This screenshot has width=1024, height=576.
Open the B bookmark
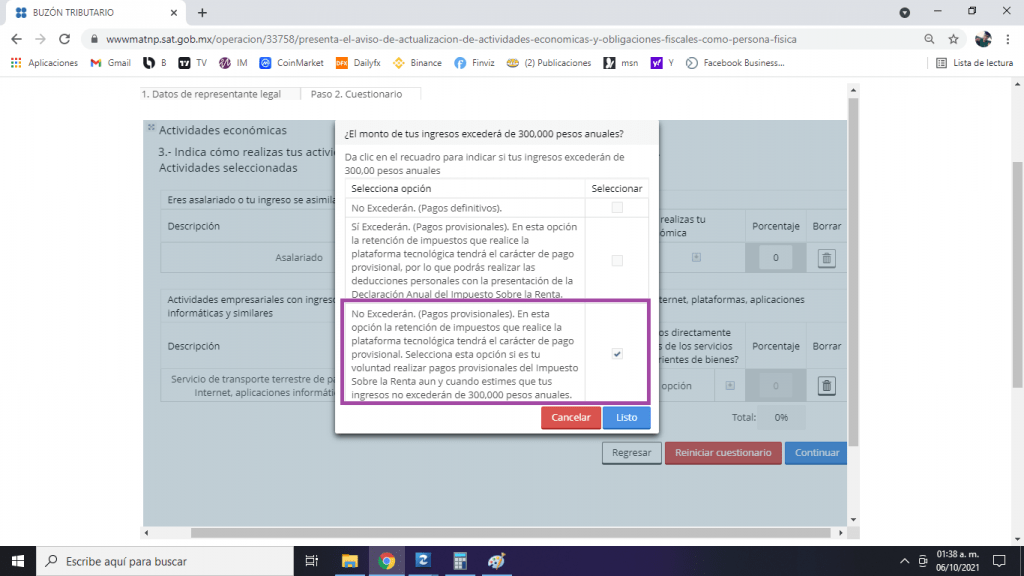155,63
